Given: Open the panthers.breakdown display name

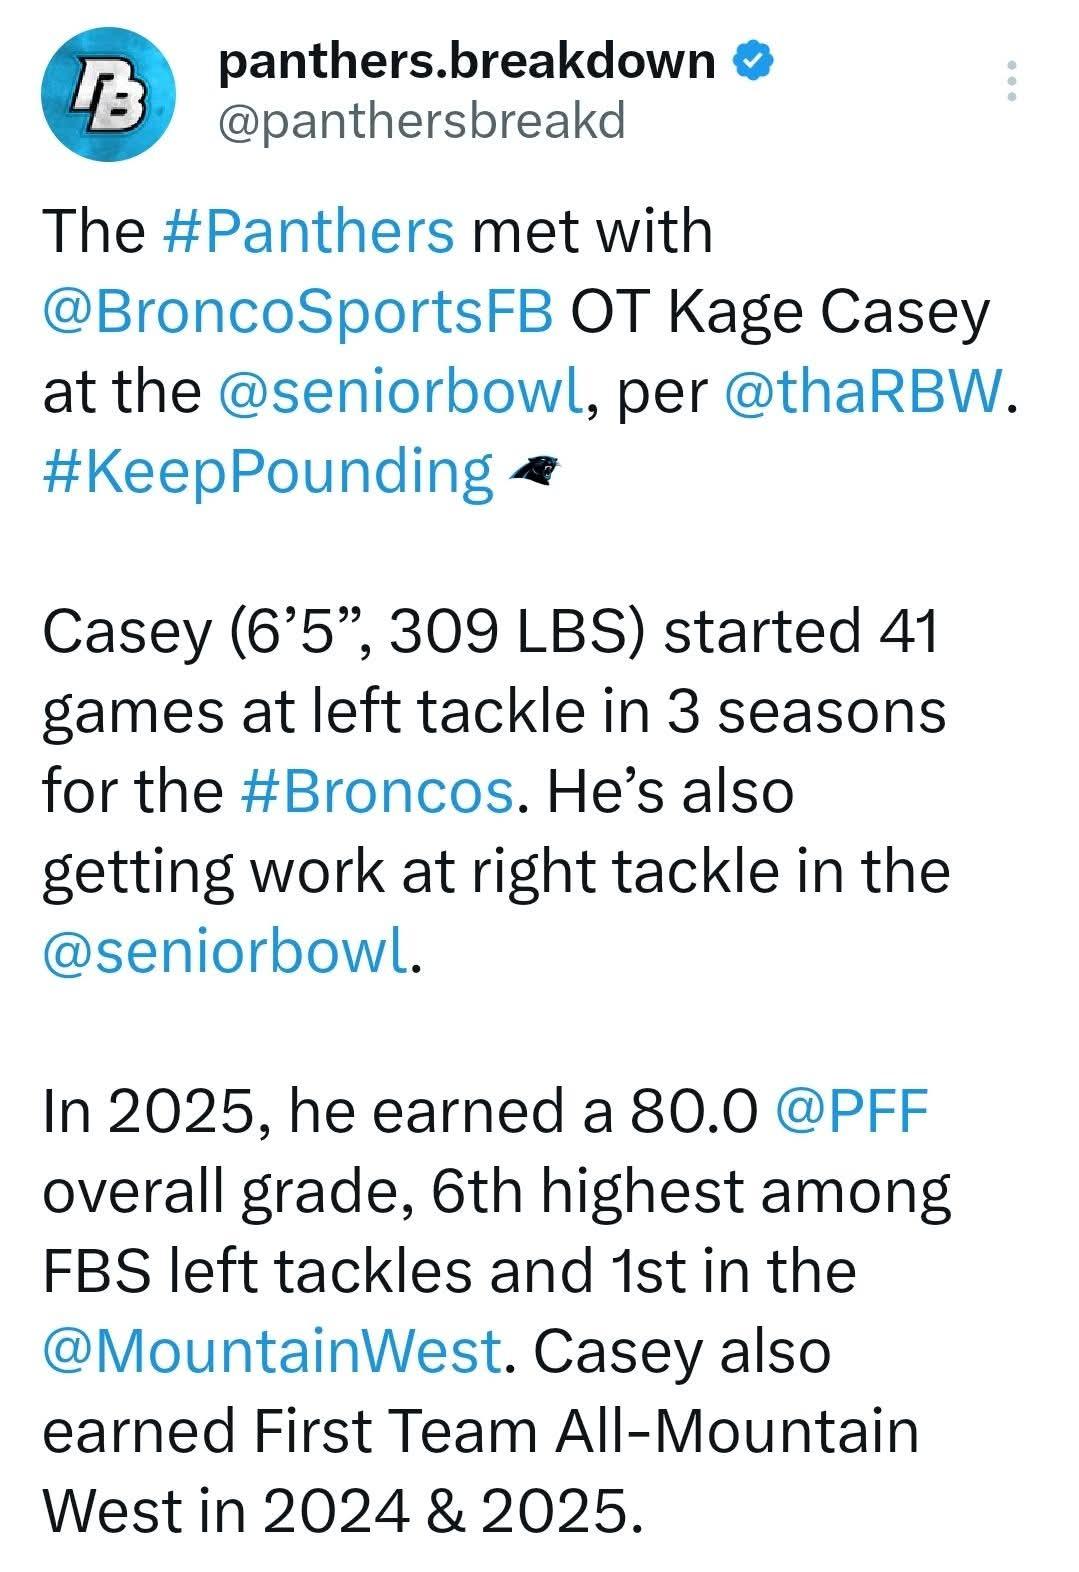Looking at the screenshot, I should 466,63.
